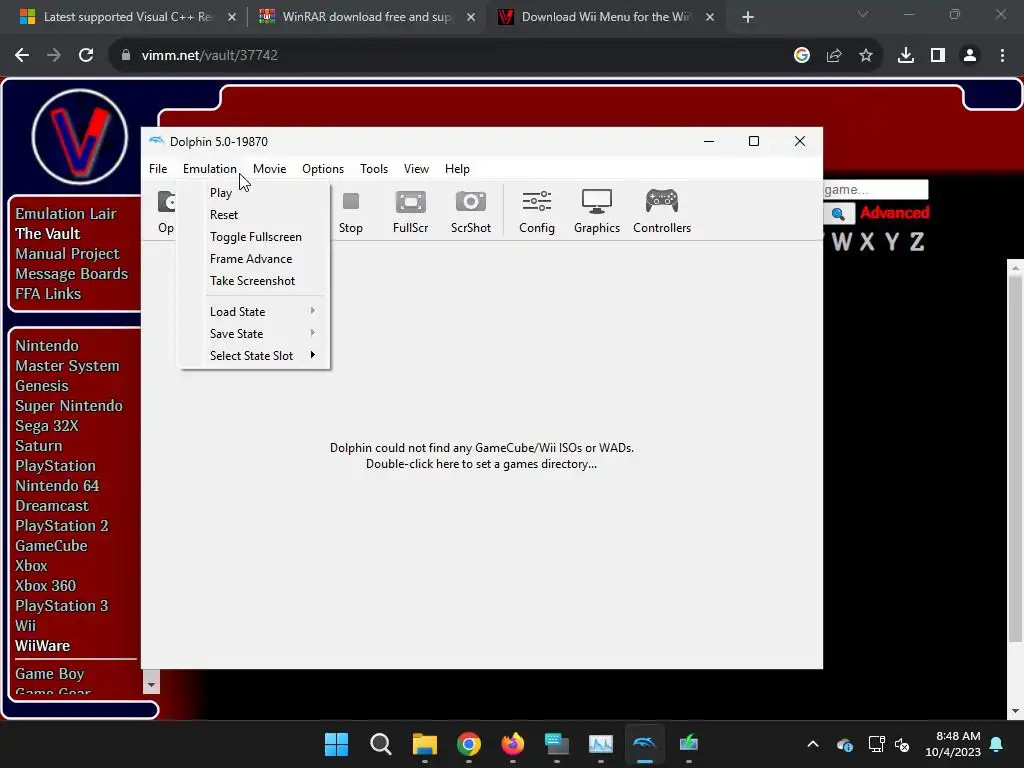The width and height of the screenshot is (1024, 768).
Task: Open Chrome downloads icon
Action: tap(905, 56)
